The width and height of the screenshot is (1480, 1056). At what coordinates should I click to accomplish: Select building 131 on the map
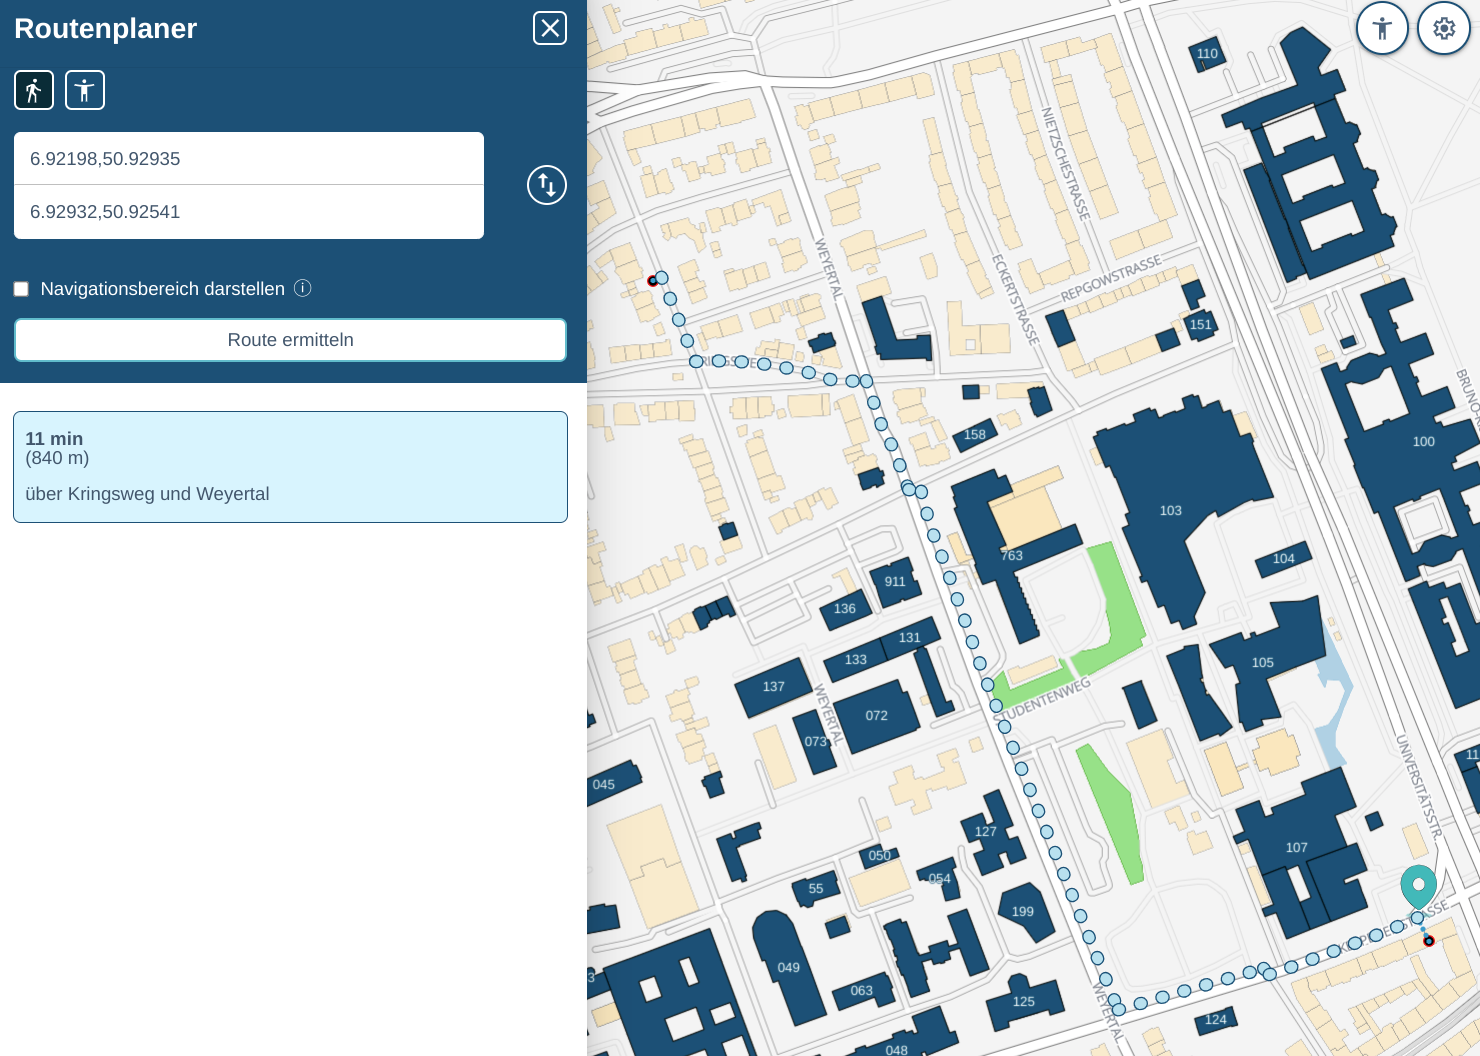coord(909,637)
